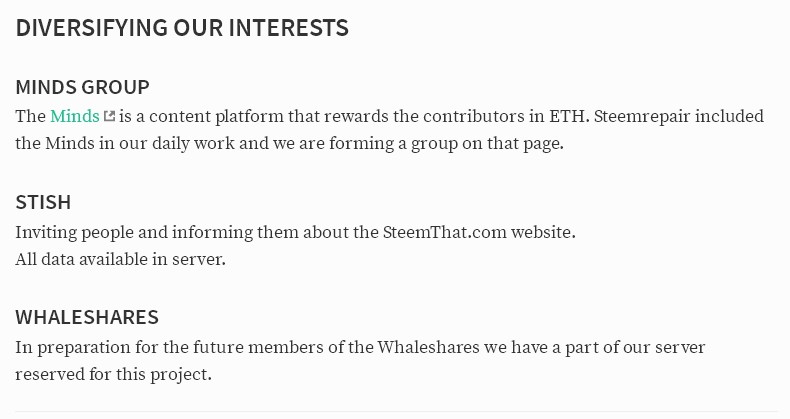Viewport: 790px width, 419px height.
Task: Click the MINDS GROUP subheading
Action: click(83, 87)
